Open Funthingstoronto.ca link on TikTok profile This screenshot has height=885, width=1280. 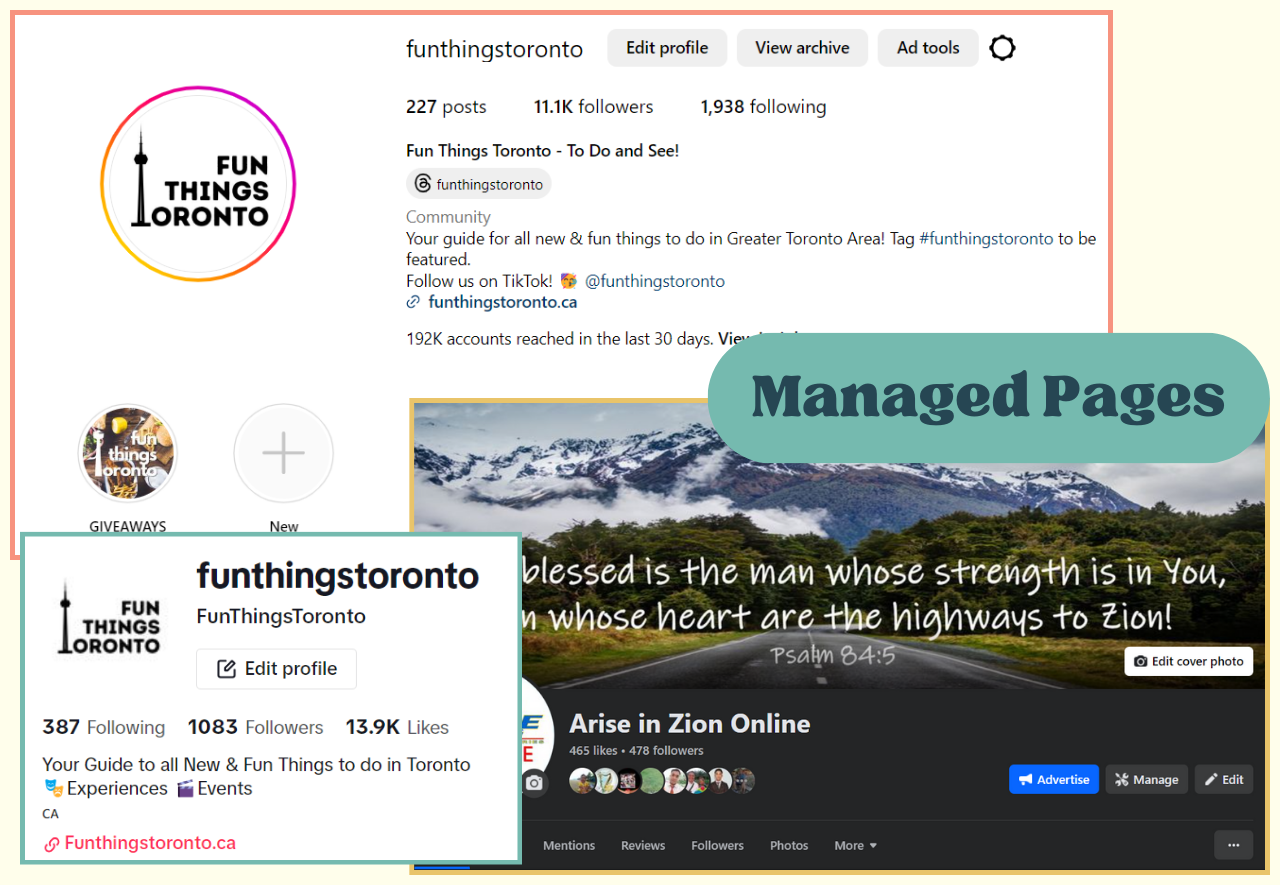tap(150, 843)
